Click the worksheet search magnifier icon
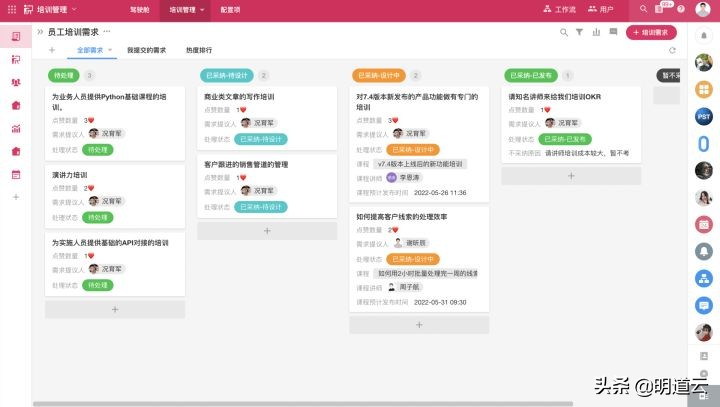The image size is (720, 407). coord(563,32)
